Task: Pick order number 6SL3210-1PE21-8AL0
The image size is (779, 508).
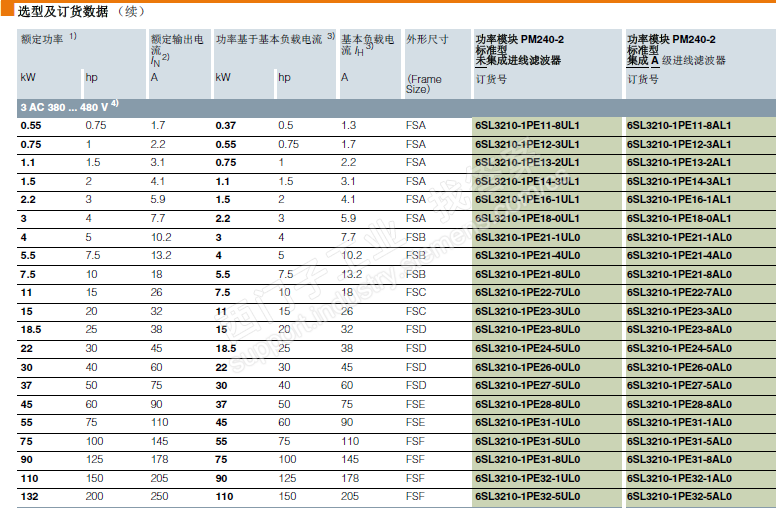Action: click(x=679, y=275)
